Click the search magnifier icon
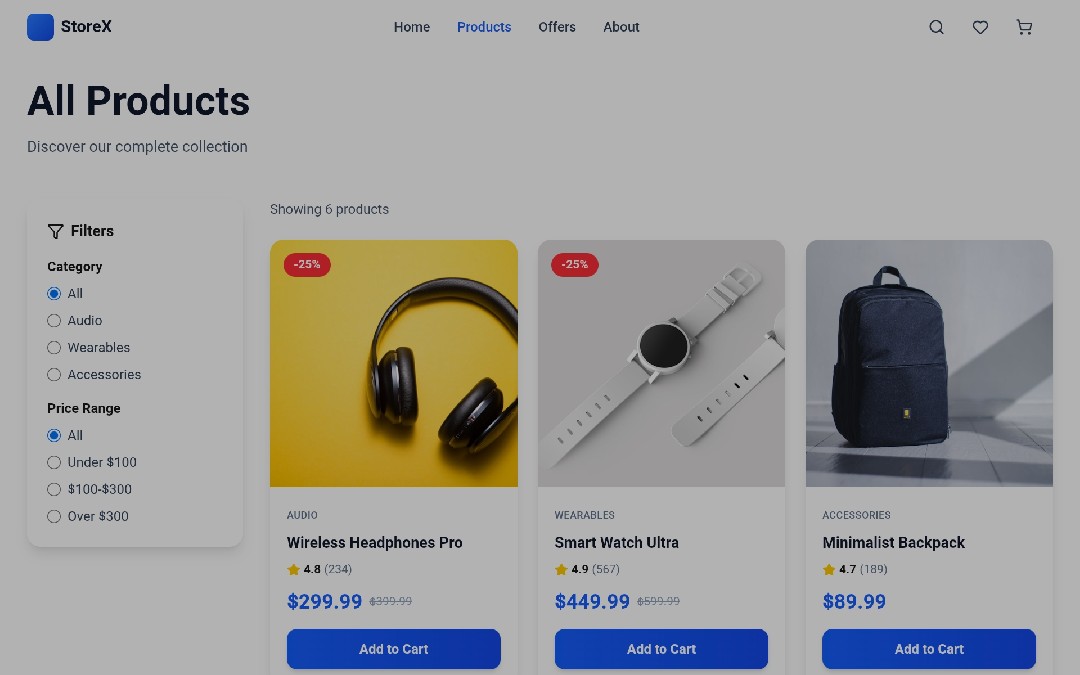Viewport: 1080px width, 675px height. click(936, 27)
